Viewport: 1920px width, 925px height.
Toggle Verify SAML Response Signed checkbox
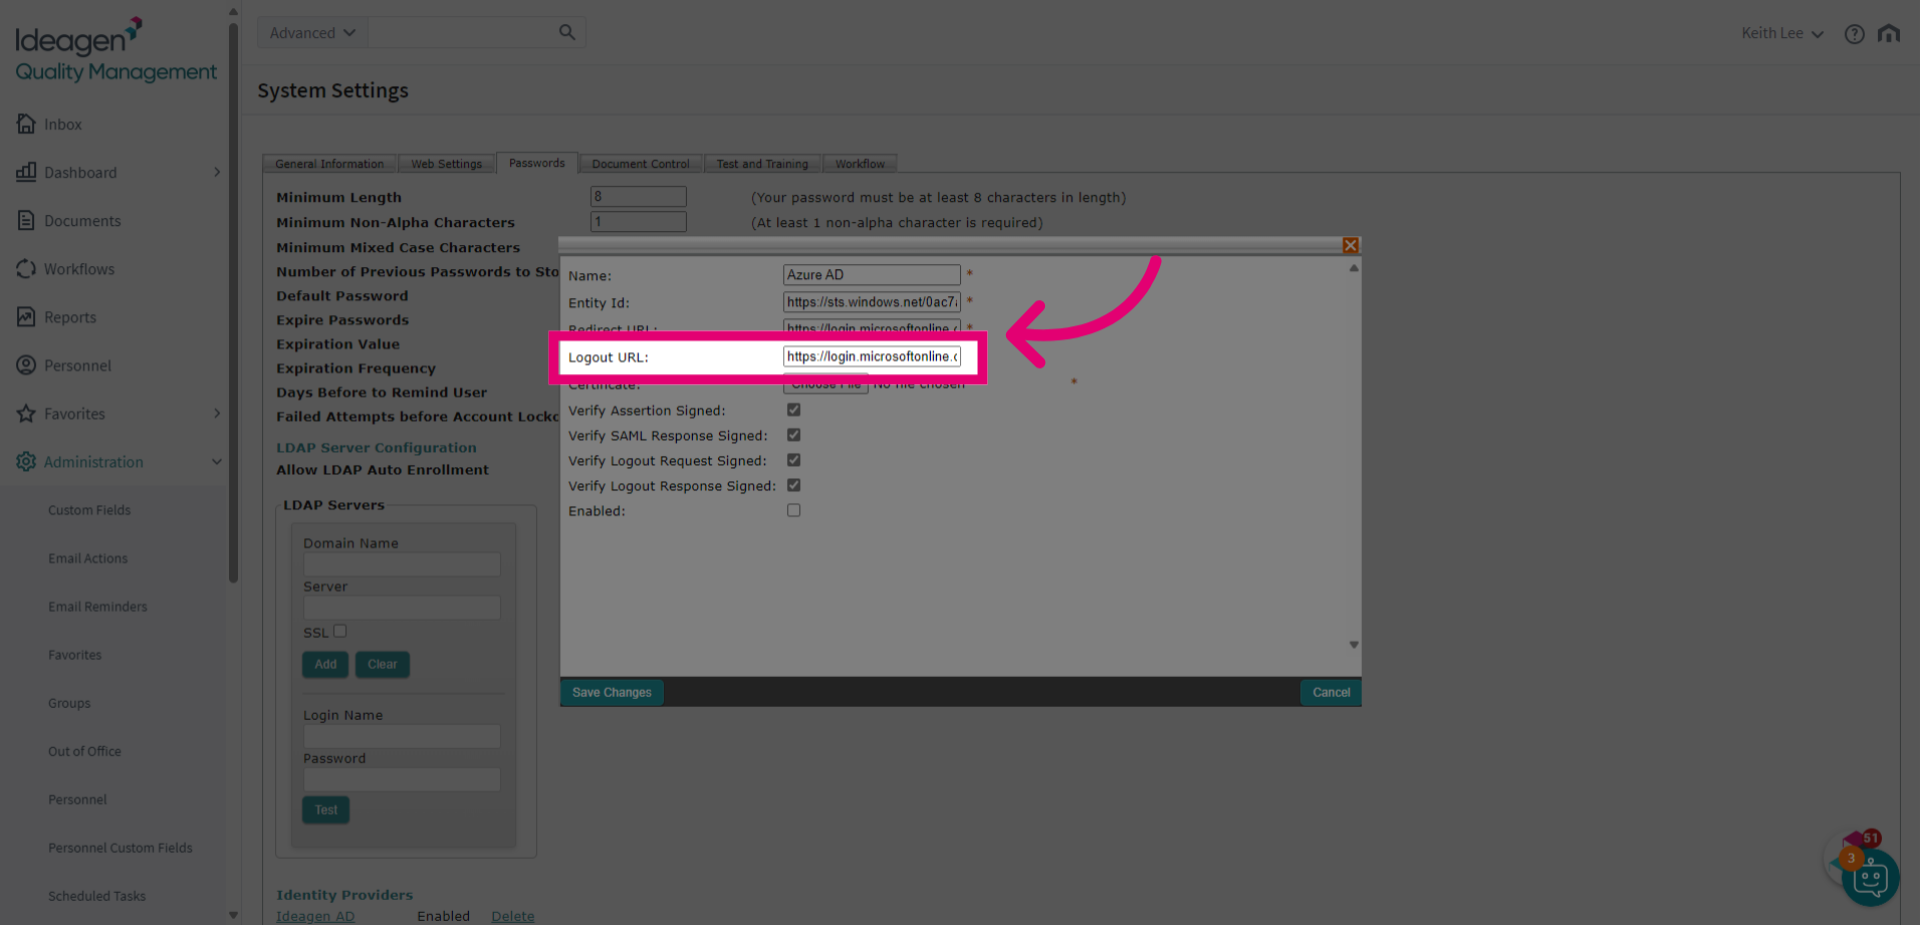click(x=793, y=435)
